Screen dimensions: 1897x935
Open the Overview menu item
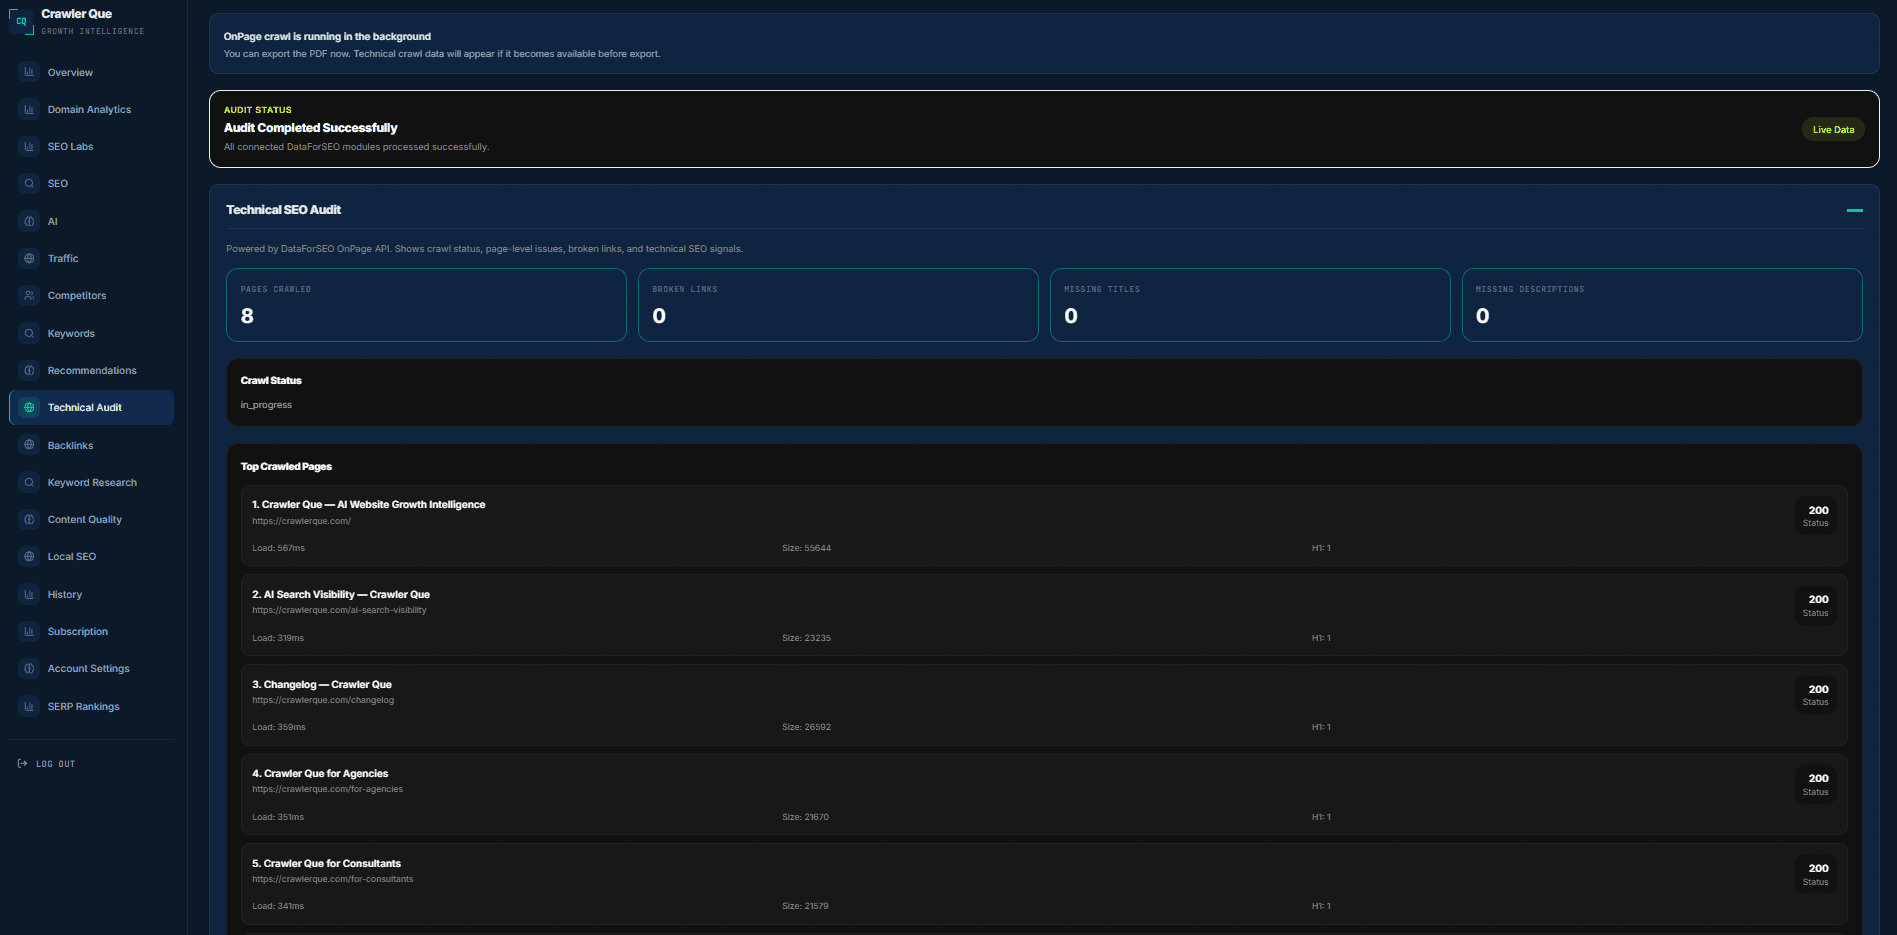pyautogui.click(x=91, y=72)
